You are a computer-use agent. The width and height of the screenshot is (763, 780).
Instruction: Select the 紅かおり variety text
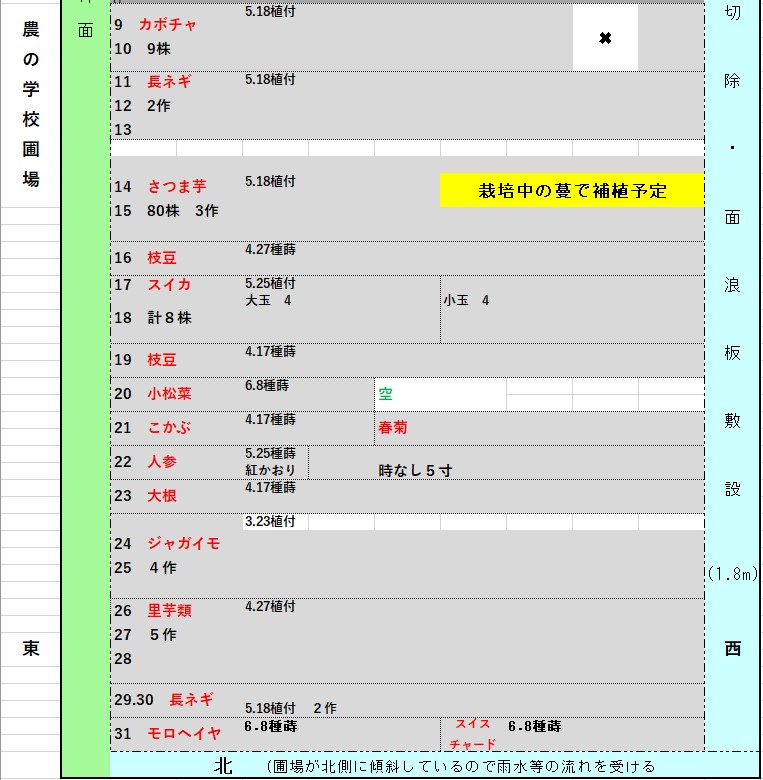[x=270, y=470]
